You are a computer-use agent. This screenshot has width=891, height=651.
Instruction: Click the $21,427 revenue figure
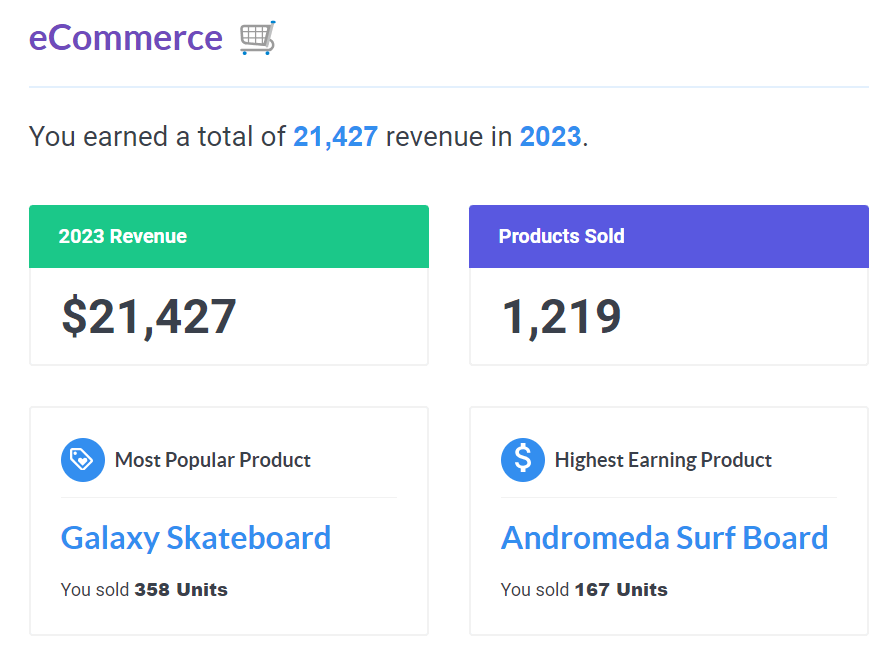click(148, 315)
